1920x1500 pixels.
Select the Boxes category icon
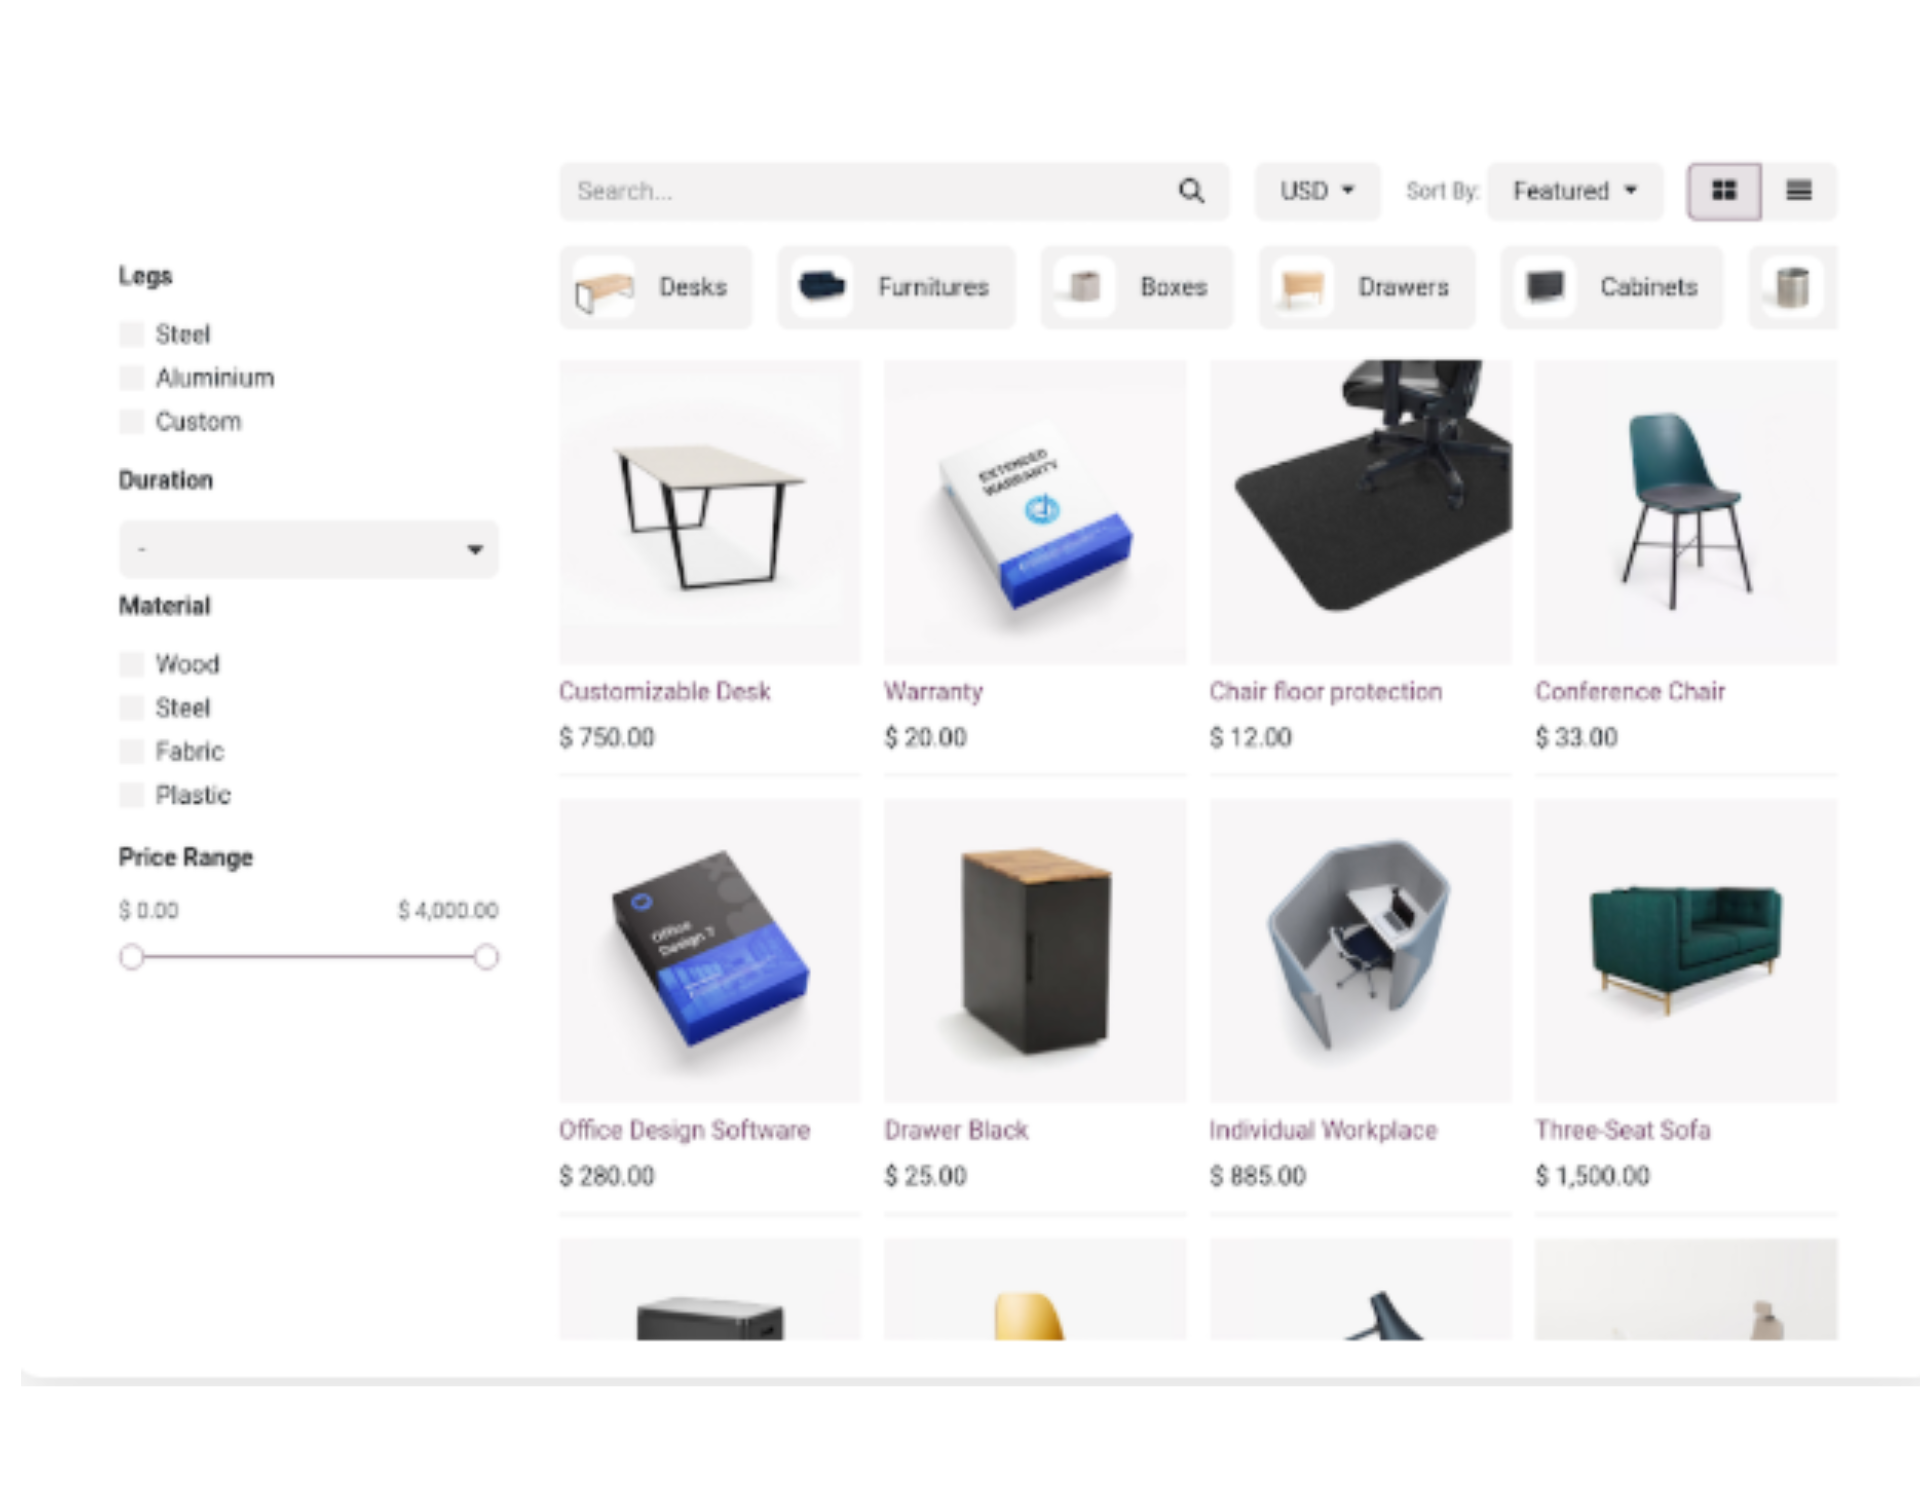tap(1084, 288)
